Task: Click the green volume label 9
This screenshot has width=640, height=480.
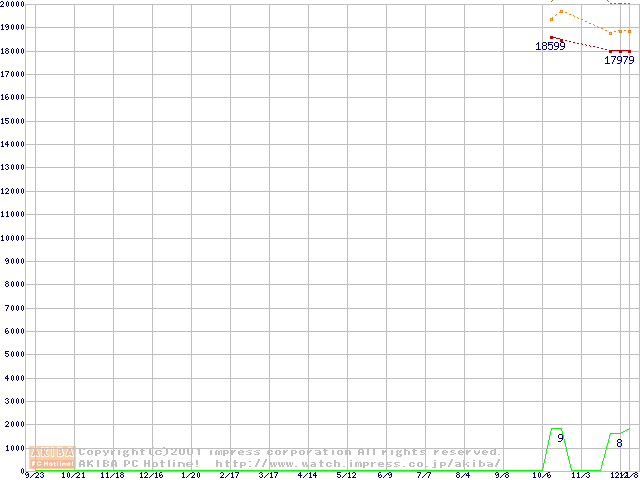Action: 561,438
